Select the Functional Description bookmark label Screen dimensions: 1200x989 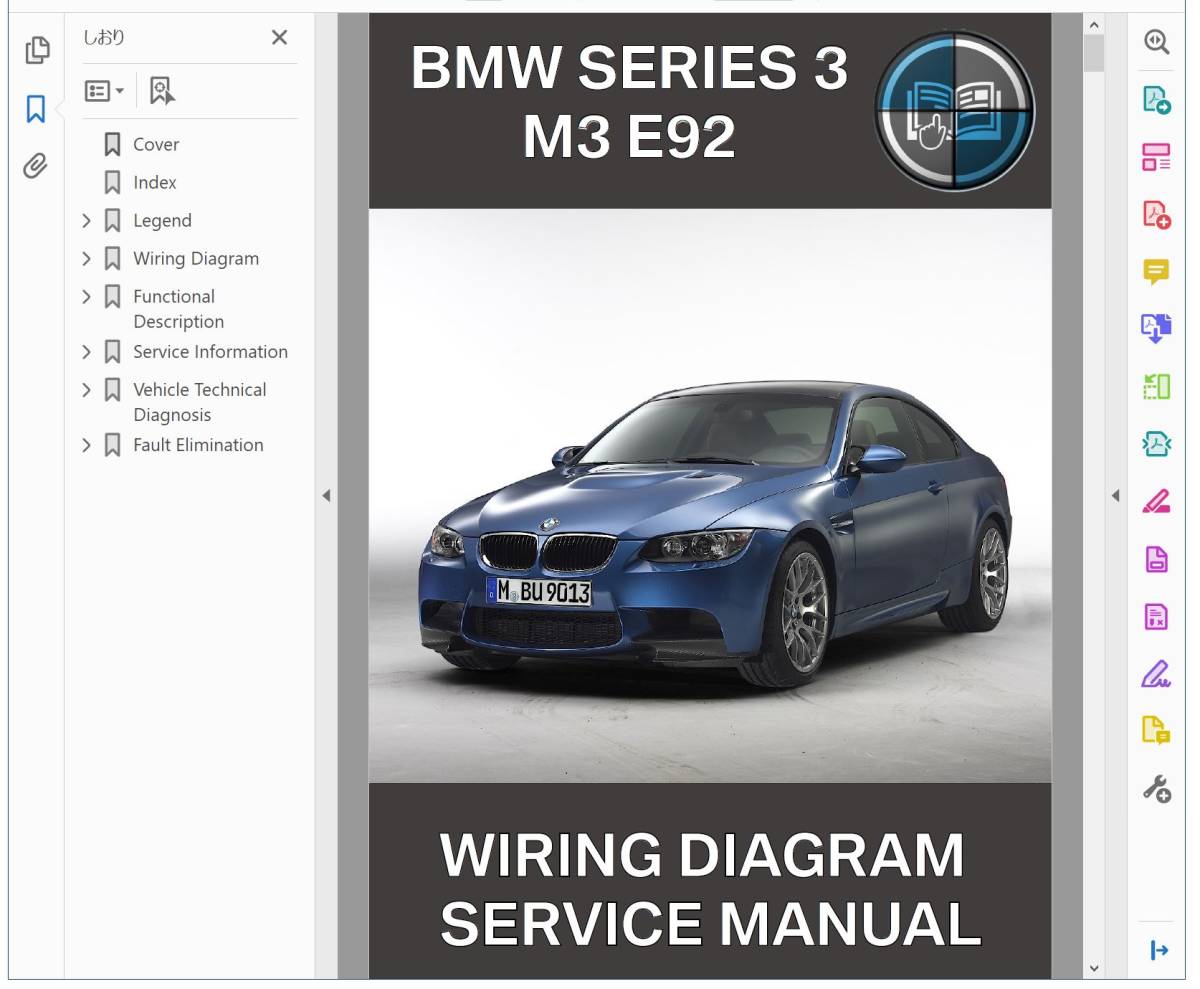point(179,309)
